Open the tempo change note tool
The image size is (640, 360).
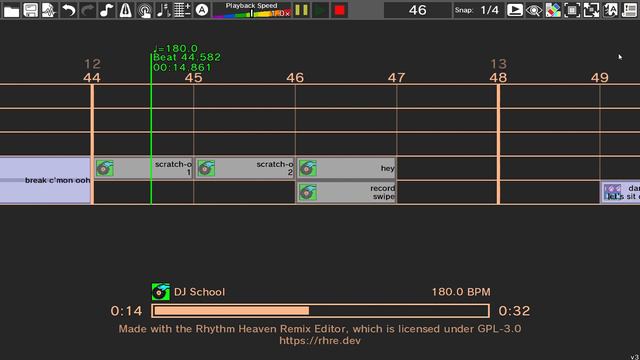click(164, 10)
